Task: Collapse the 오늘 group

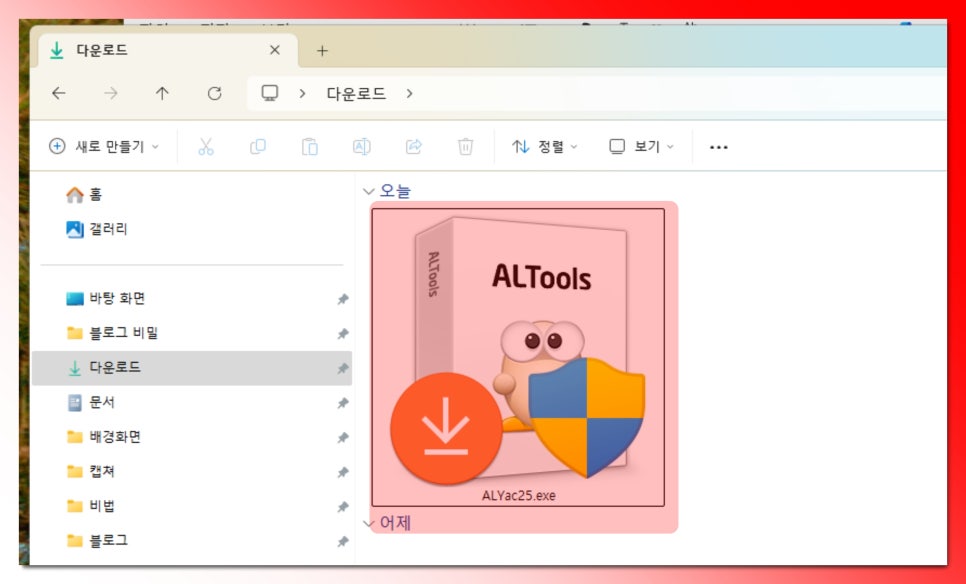Action: coord(369,192)
